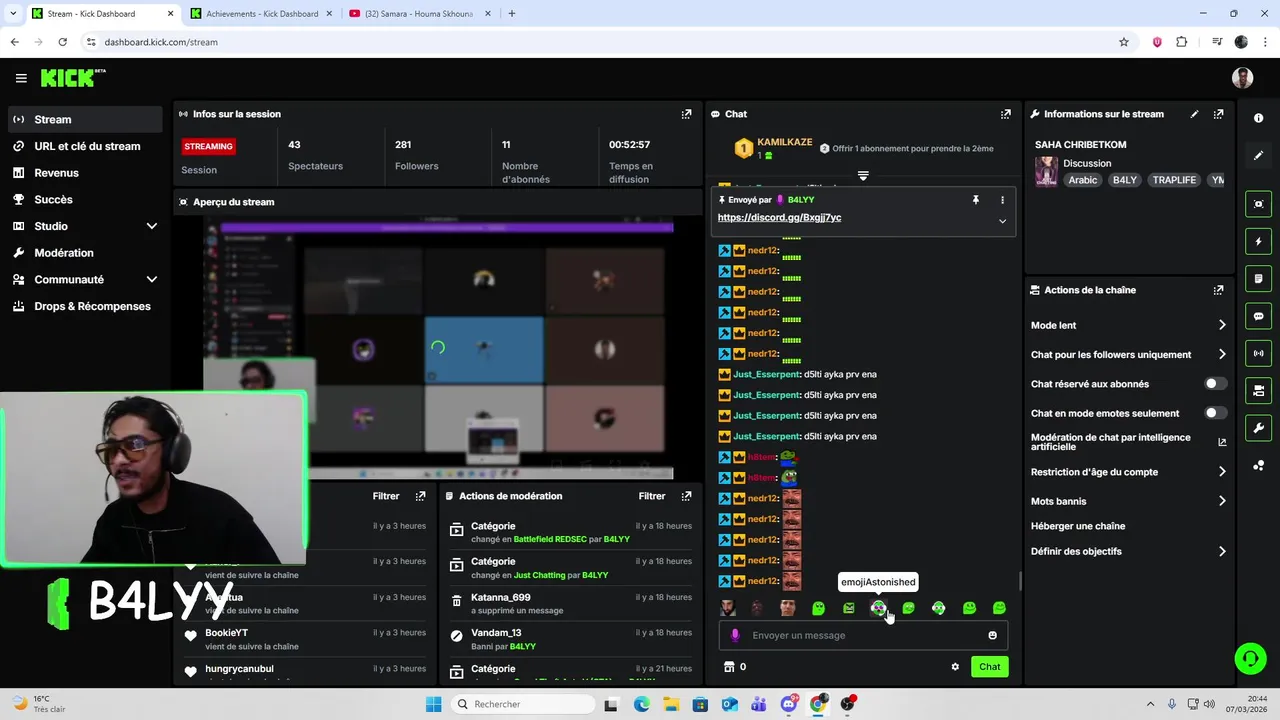Focus the Envoyer un message input
The height and width of the screenshot is (720, 1280).
863,635
